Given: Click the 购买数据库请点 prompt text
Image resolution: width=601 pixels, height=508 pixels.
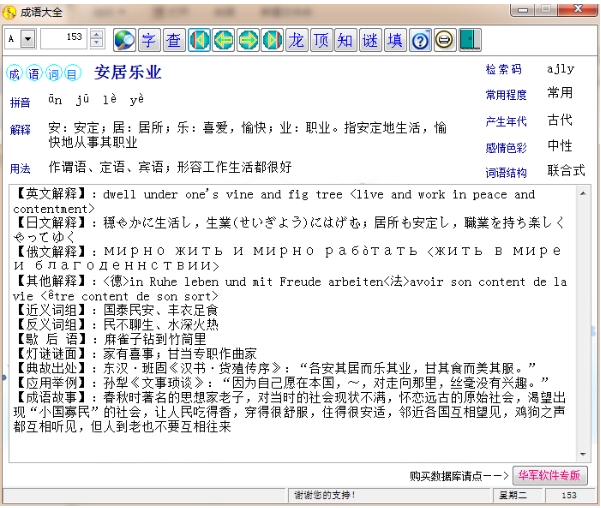Looking at the screenshot, I should 458,476.
